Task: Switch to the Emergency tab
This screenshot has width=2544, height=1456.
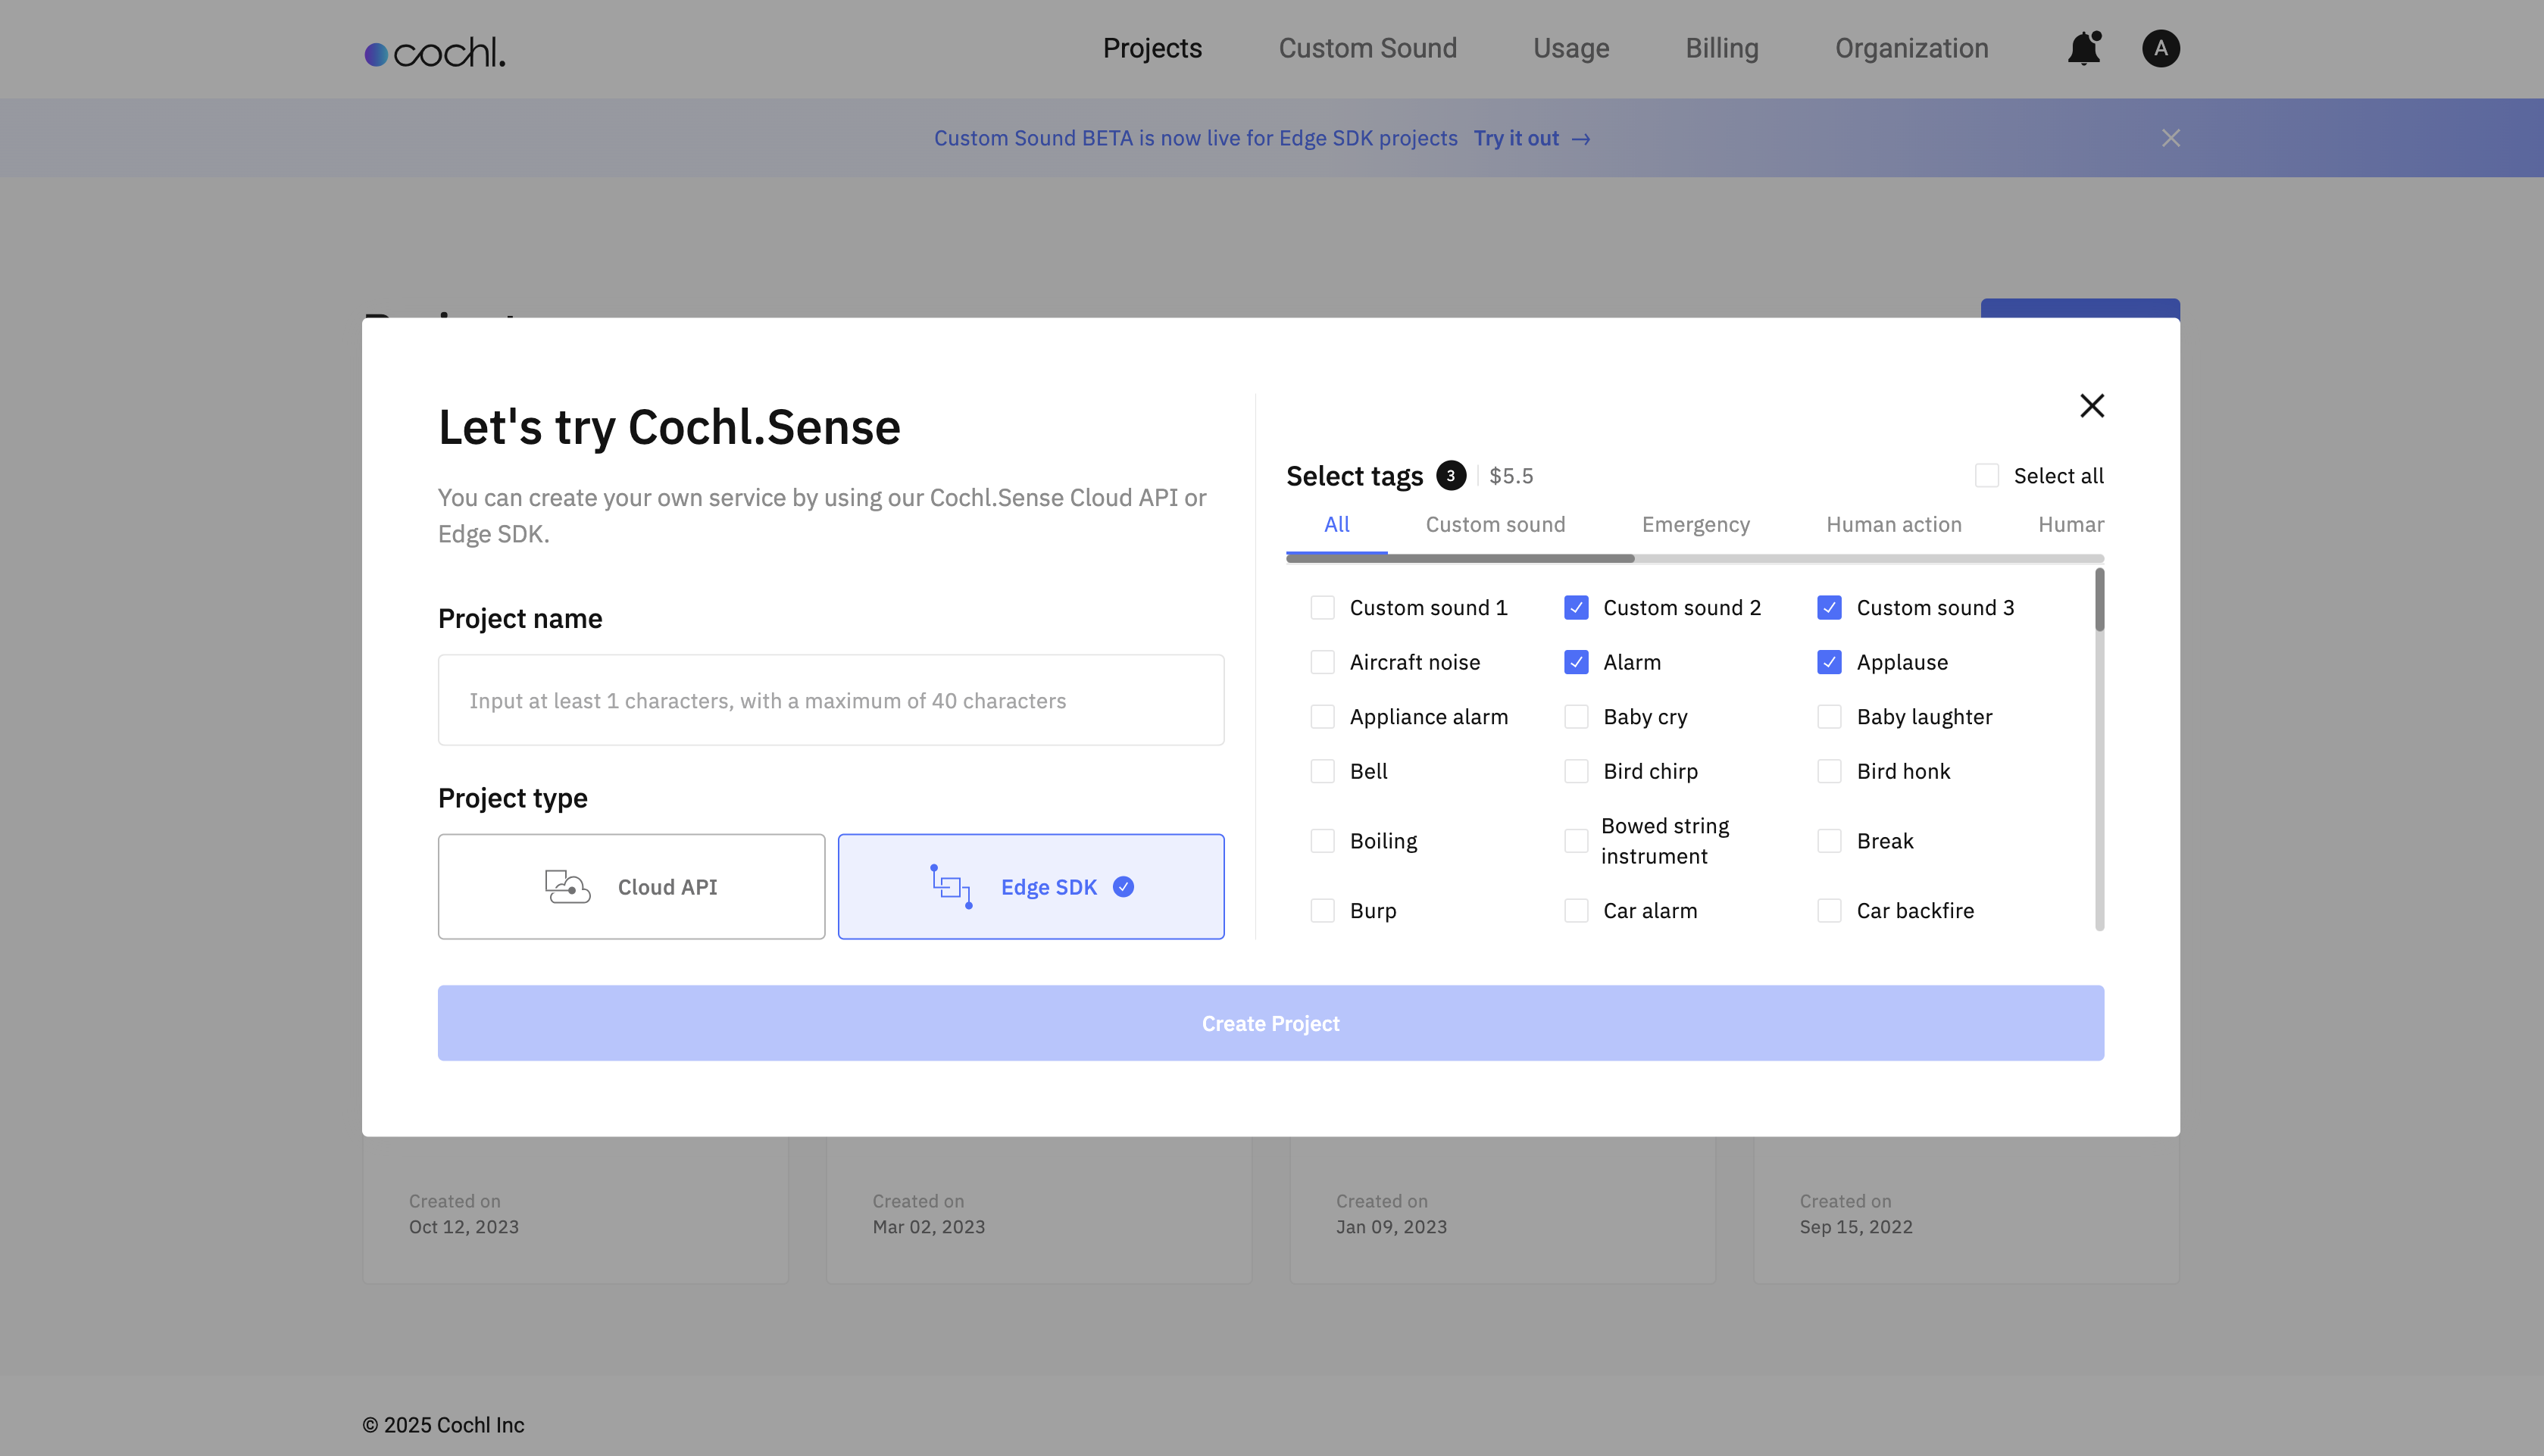Action: click(1696, 524)
